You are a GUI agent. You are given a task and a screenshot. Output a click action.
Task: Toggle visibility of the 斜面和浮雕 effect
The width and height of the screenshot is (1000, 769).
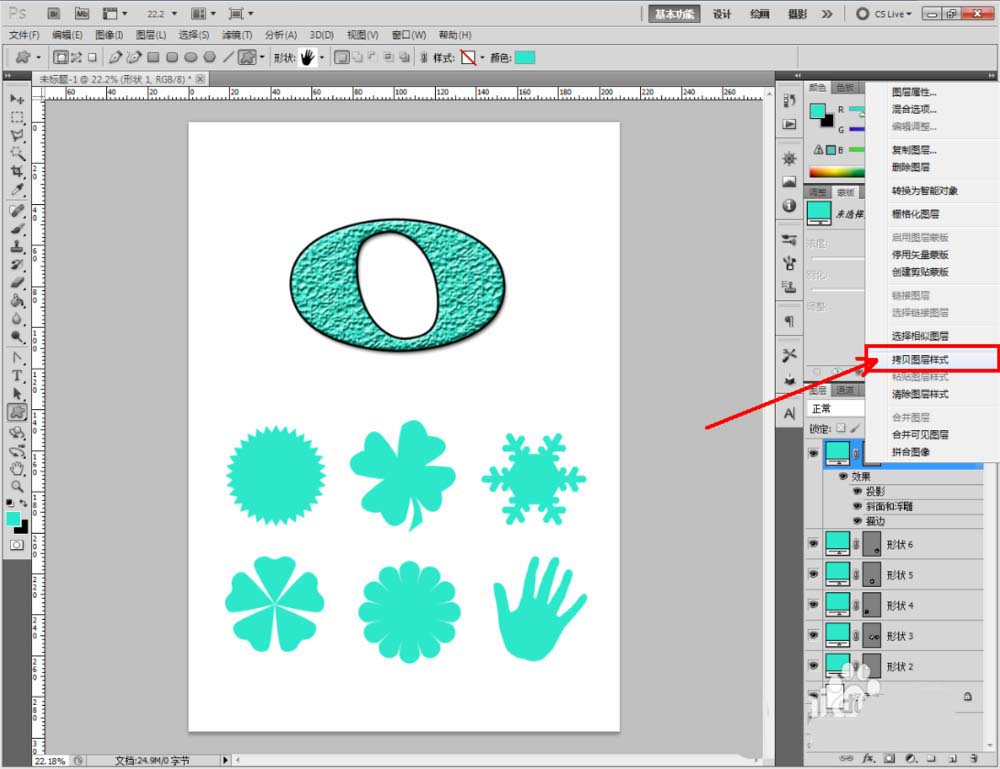[x=858, y=506]
